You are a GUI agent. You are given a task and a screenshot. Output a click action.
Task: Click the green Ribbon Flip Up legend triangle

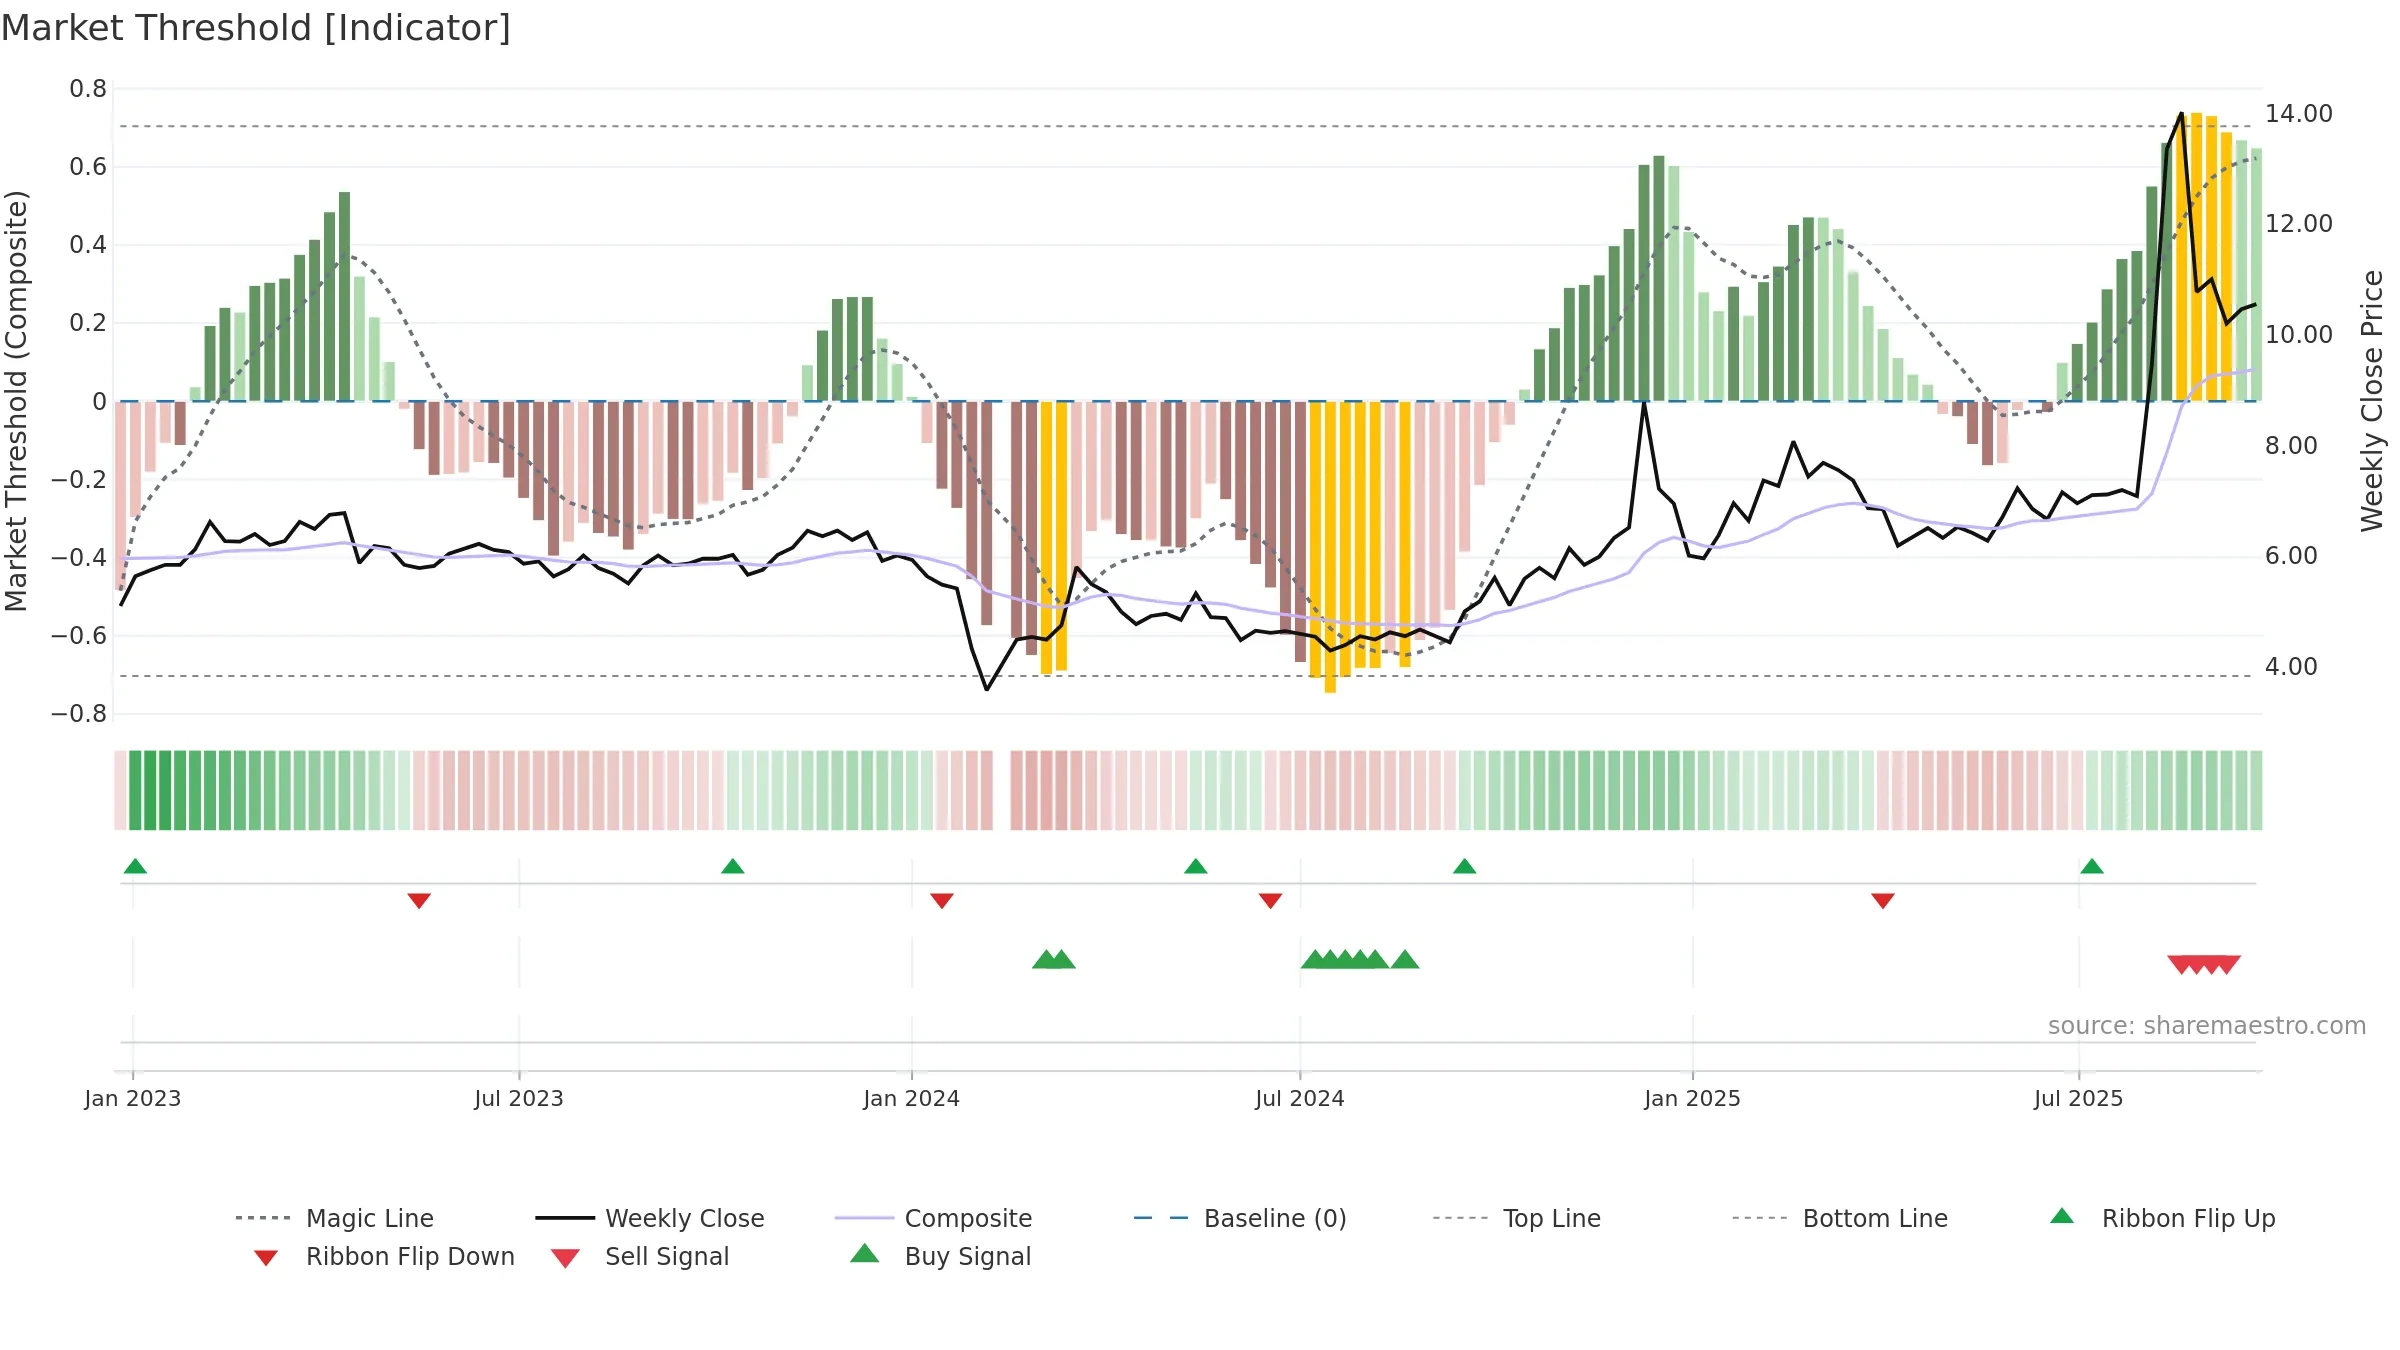tap(2062, 1216)
